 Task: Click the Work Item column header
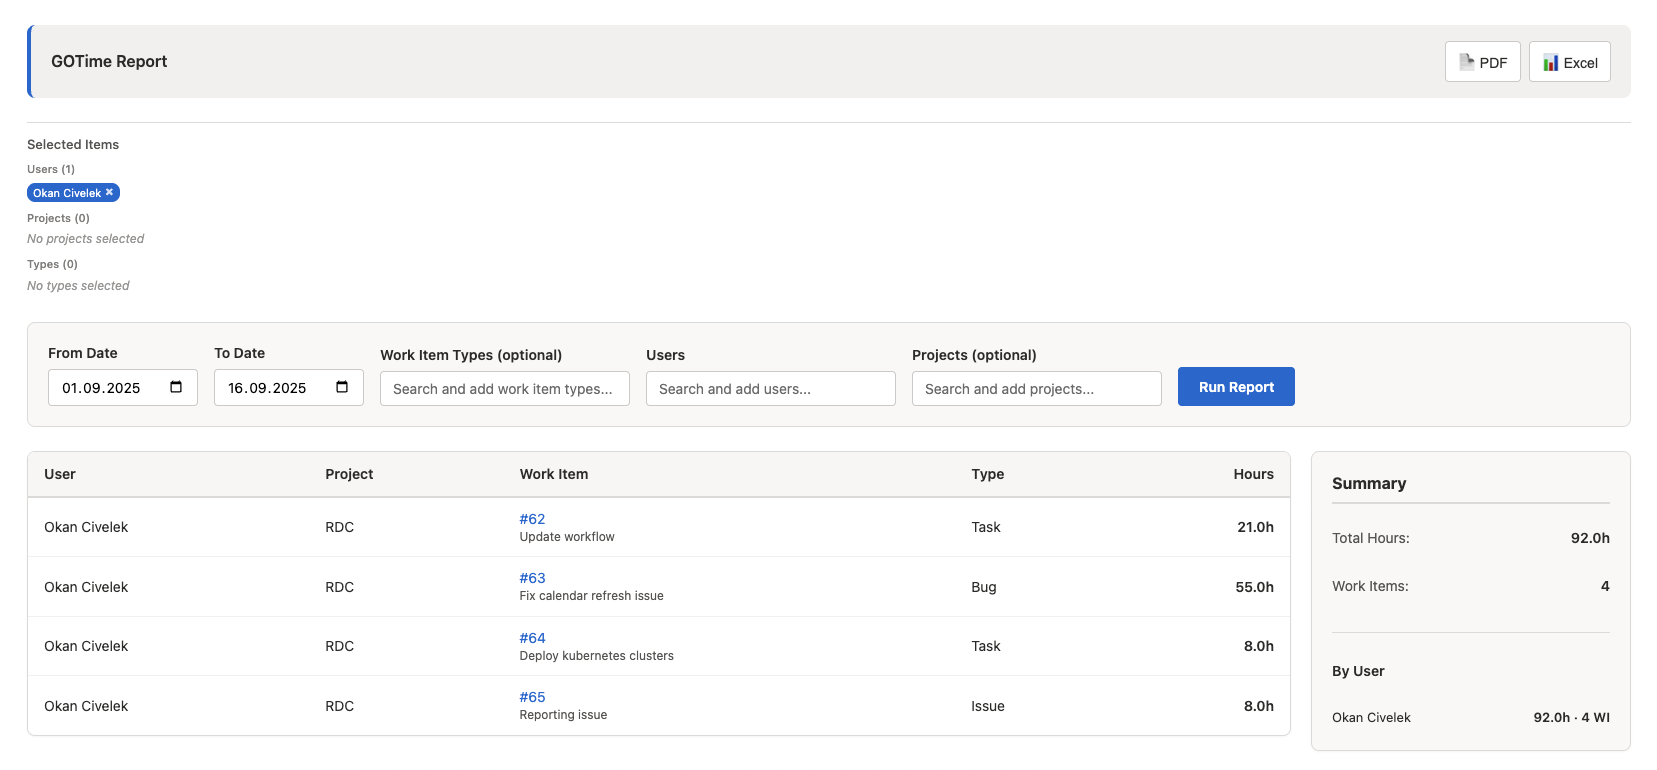point(553,474)
